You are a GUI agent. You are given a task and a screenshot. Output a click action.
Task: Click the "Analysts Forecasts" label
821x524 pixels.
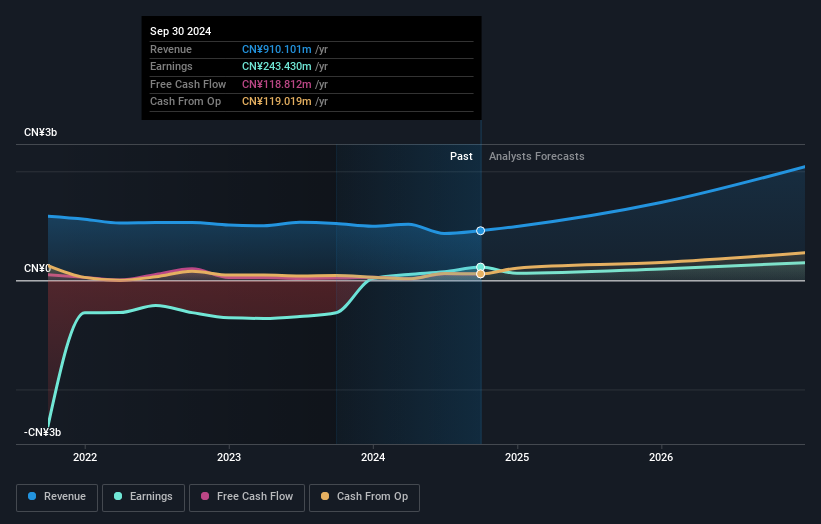point(537,156)
